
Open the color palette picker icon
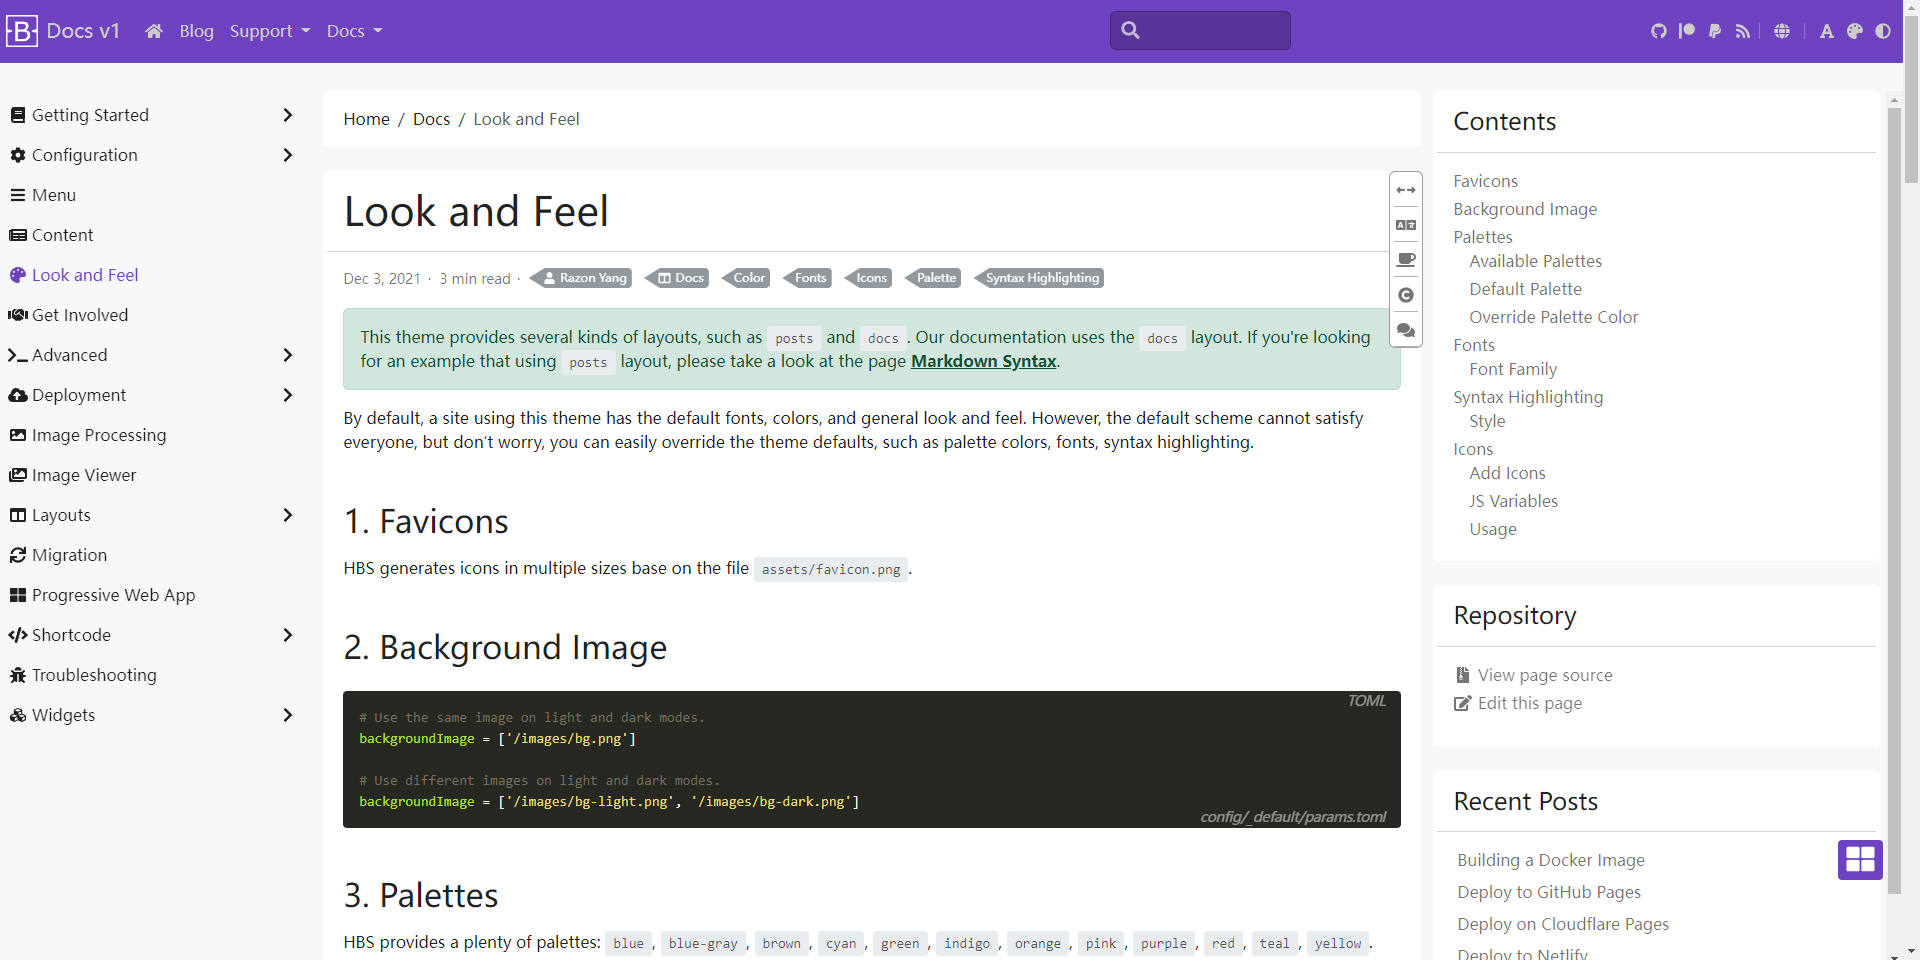[x=1856, y=31]
